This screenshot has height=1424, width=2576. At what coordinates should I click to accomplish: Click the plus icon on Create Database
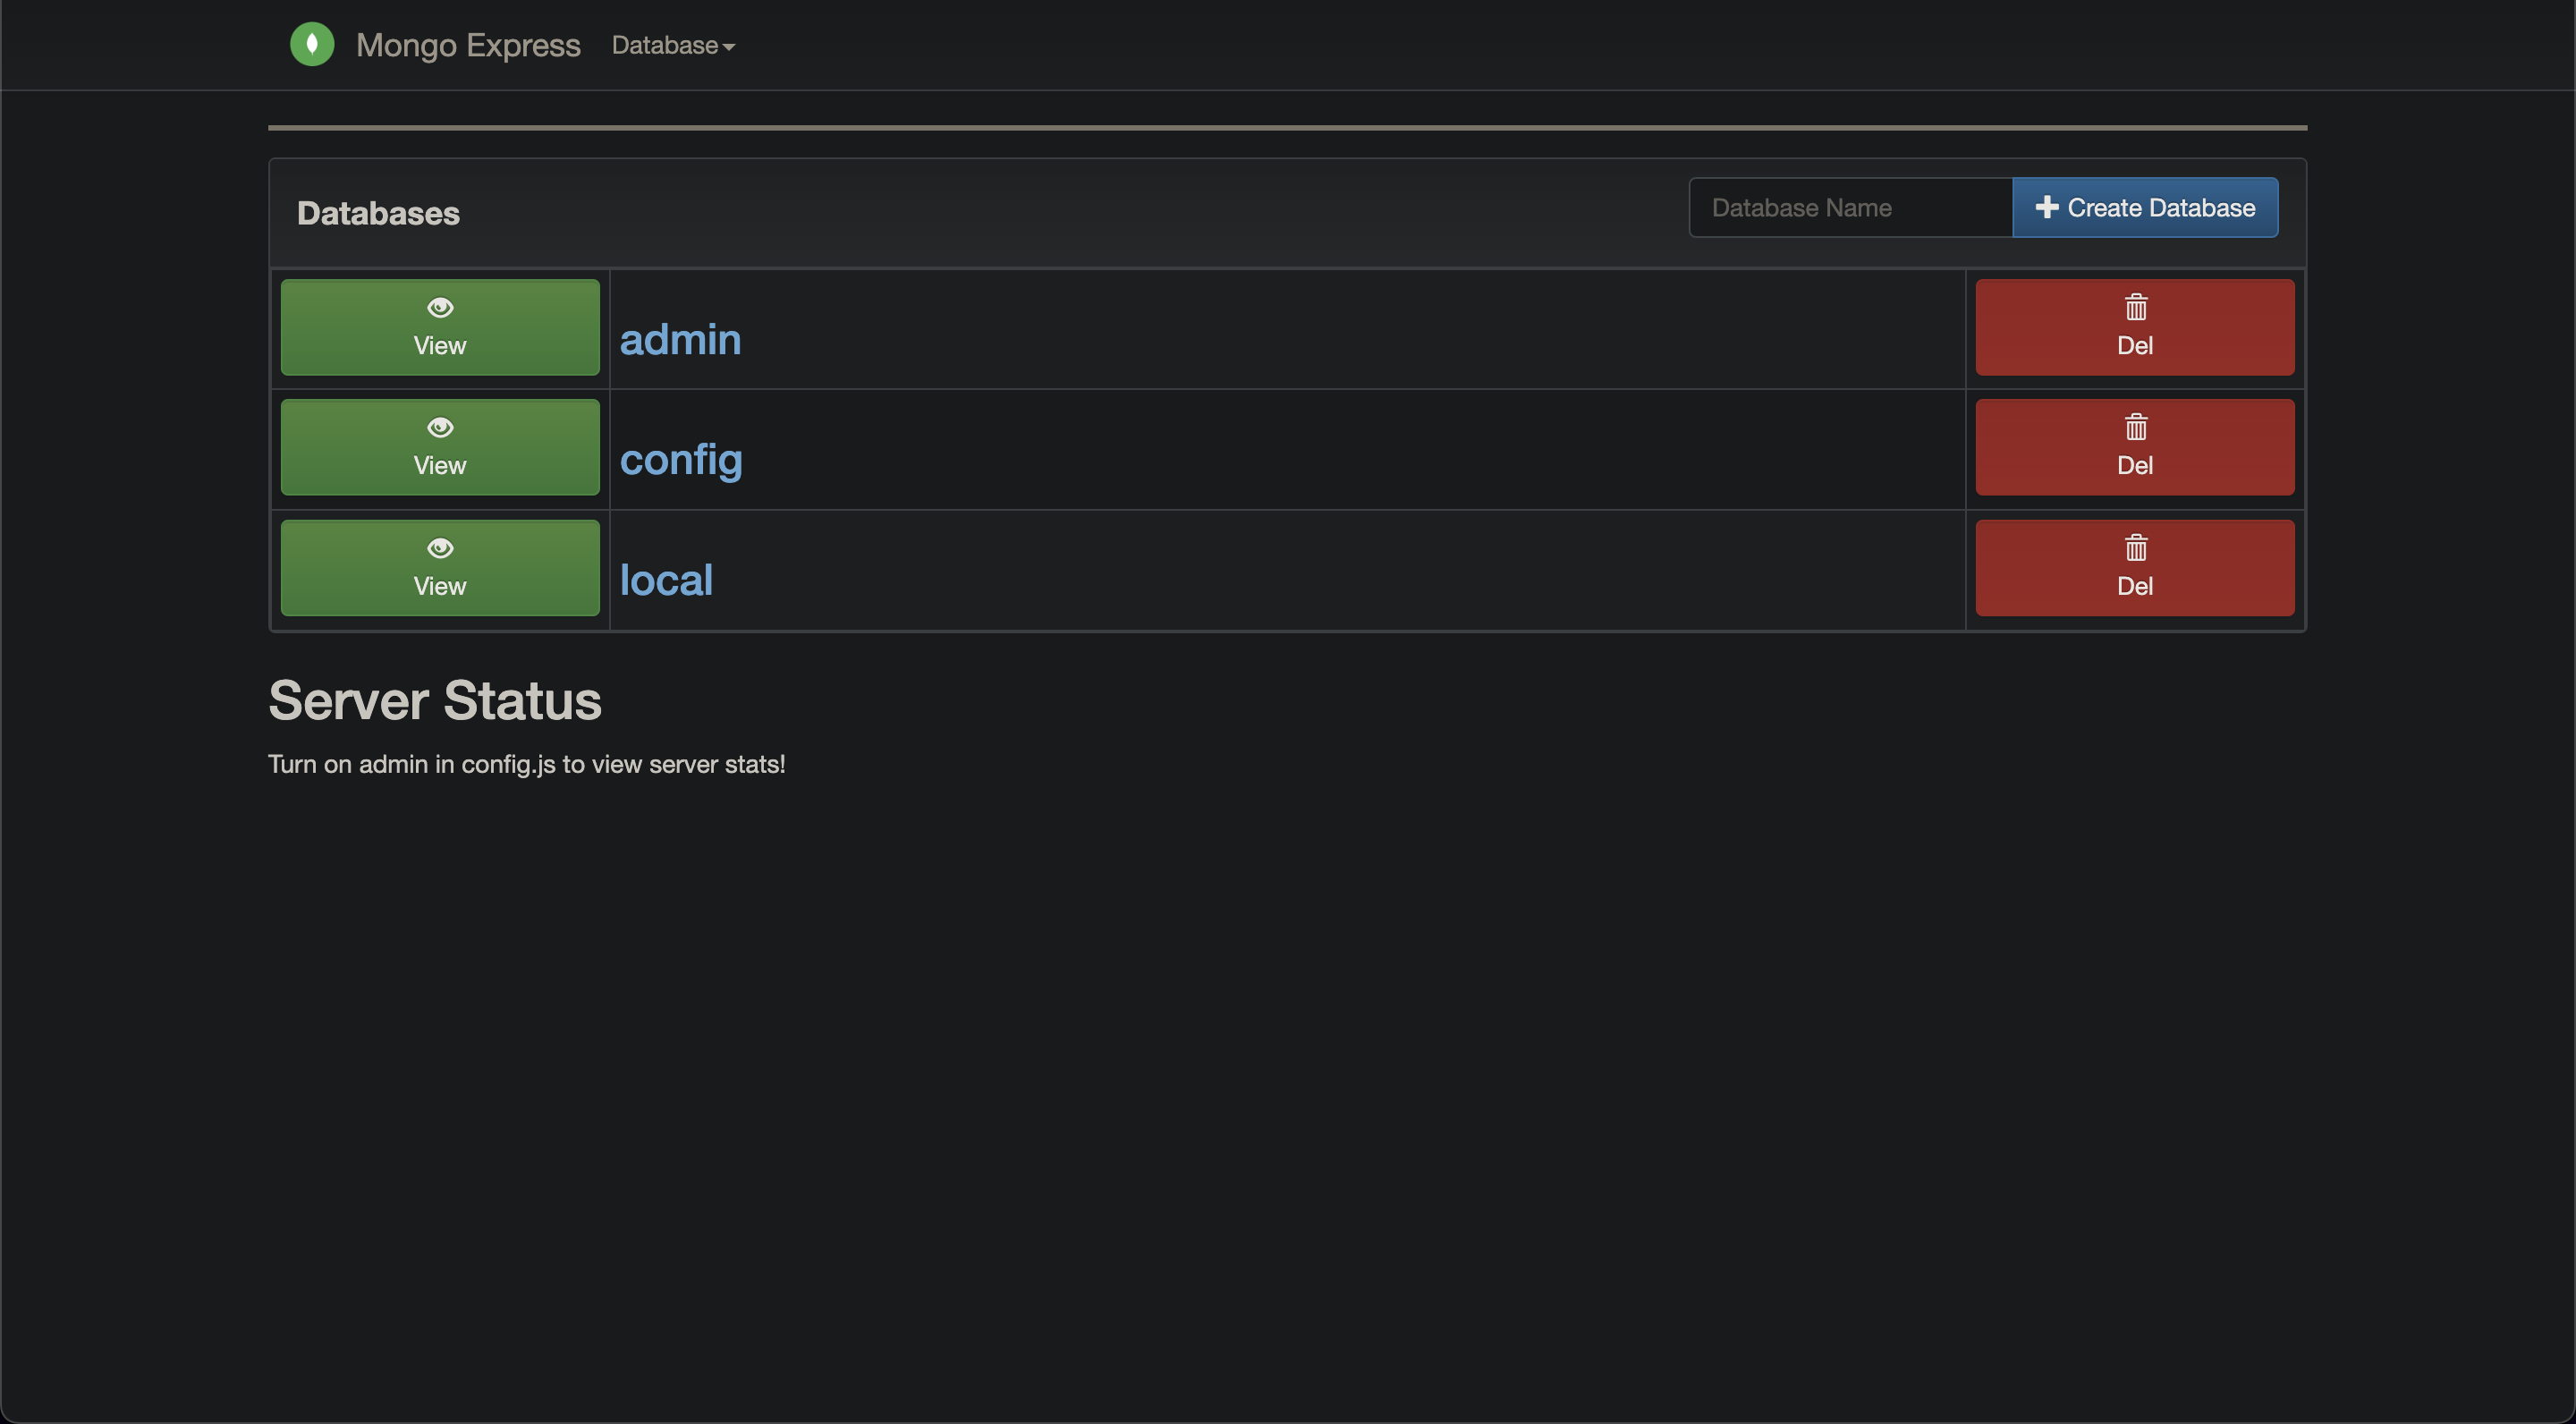[2046, 207]
